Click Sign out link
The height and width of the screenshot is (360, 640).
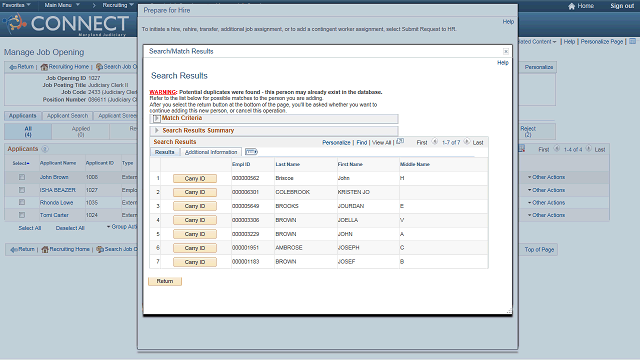622,6
